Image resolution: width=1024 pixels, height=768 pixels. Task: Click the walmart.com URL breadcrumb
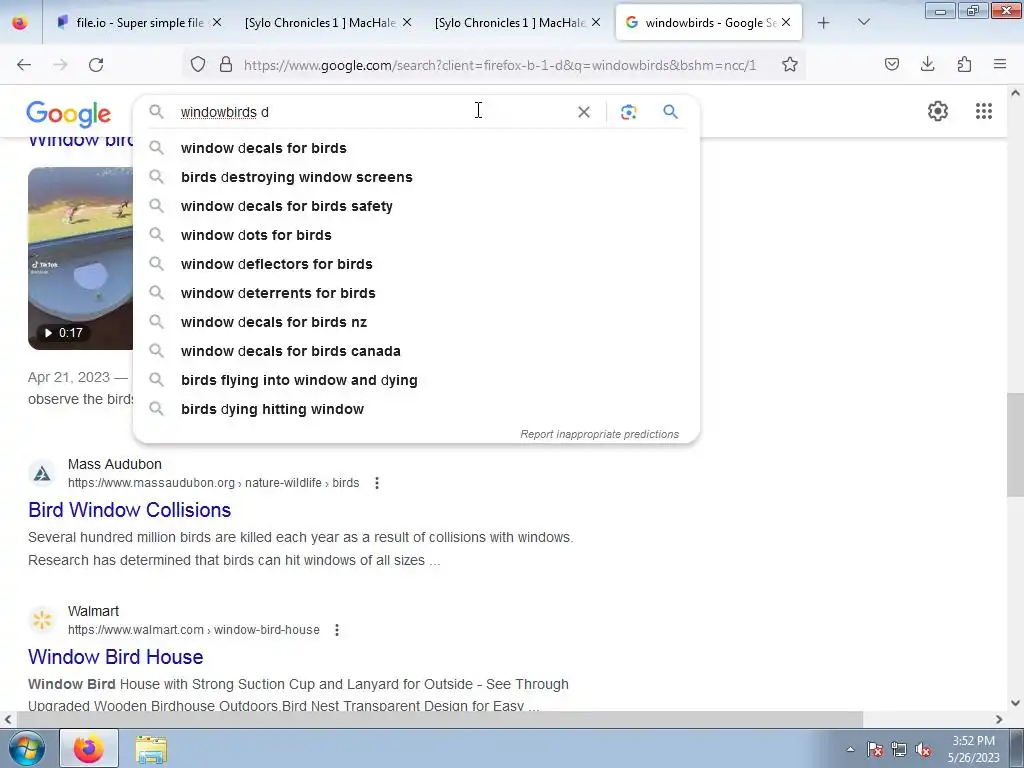coord(194,630)
